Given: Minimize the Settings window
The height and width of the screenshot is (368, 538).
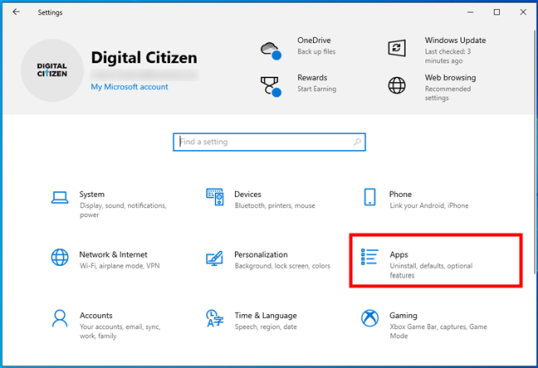Looking at the screenshot, I should pos(470,12).
